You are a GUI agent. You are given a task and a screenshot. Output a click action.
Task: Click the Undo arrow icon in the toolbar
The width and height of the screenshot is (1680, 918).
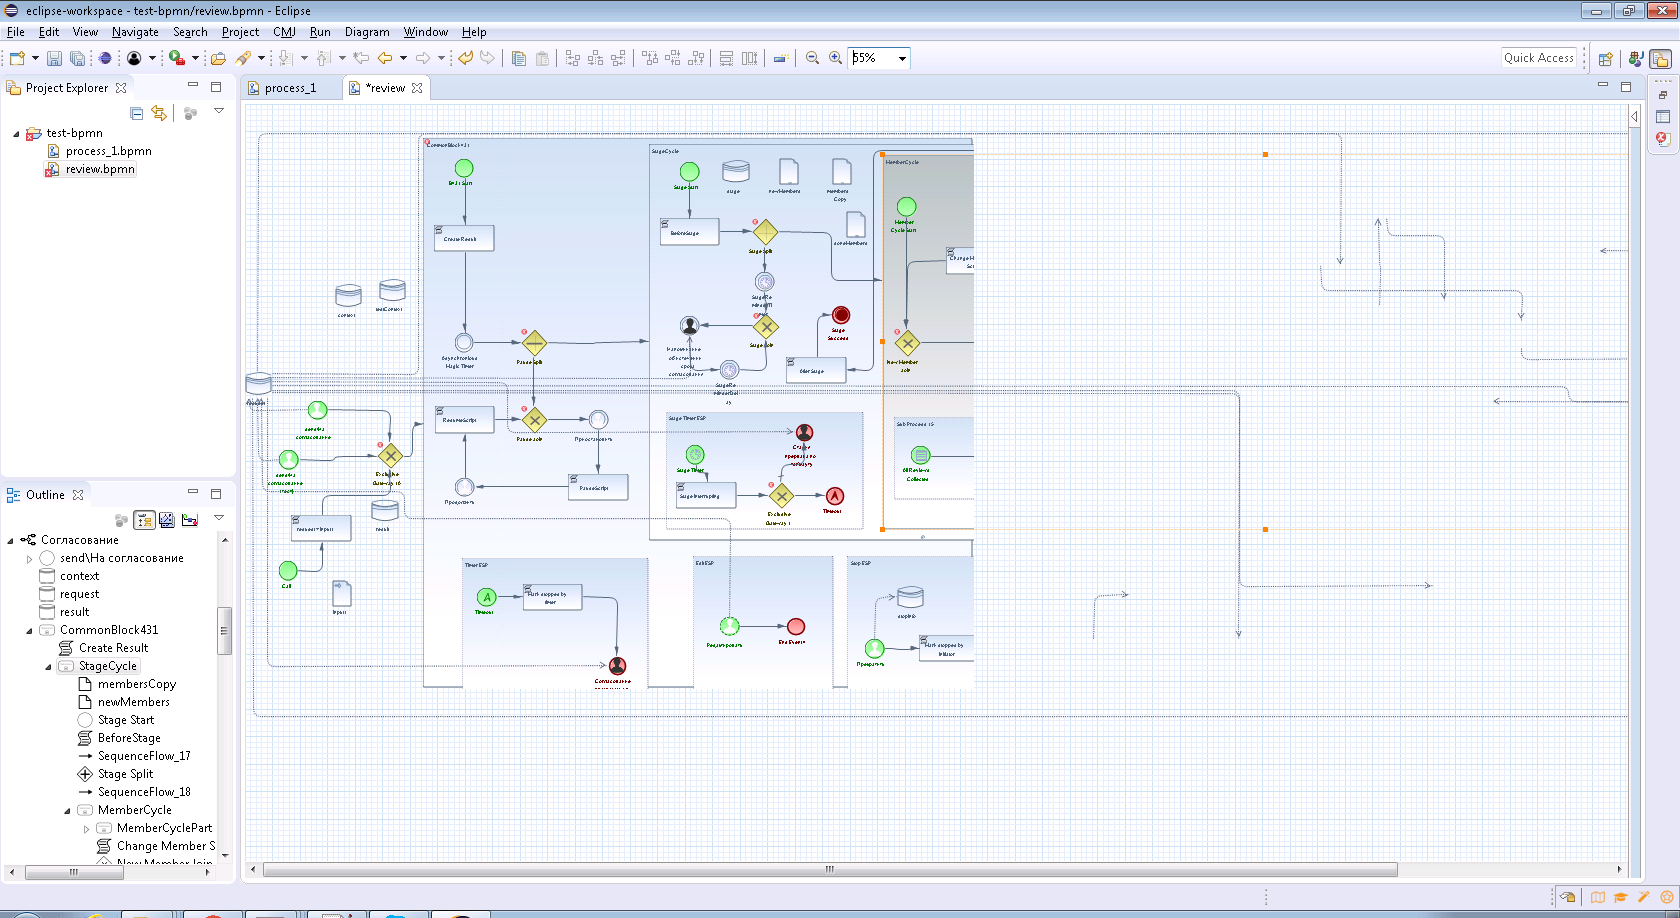465,58
